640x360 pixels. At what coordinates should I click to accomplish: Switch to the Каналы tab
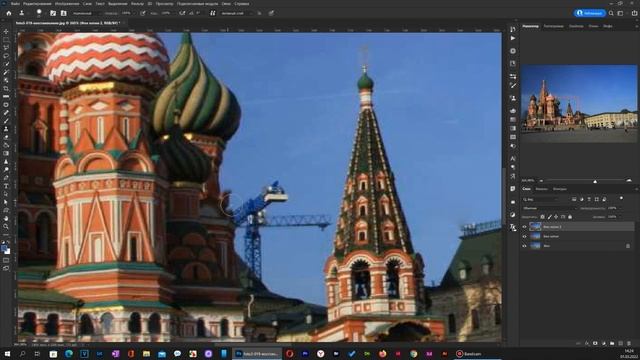(542, 189)
